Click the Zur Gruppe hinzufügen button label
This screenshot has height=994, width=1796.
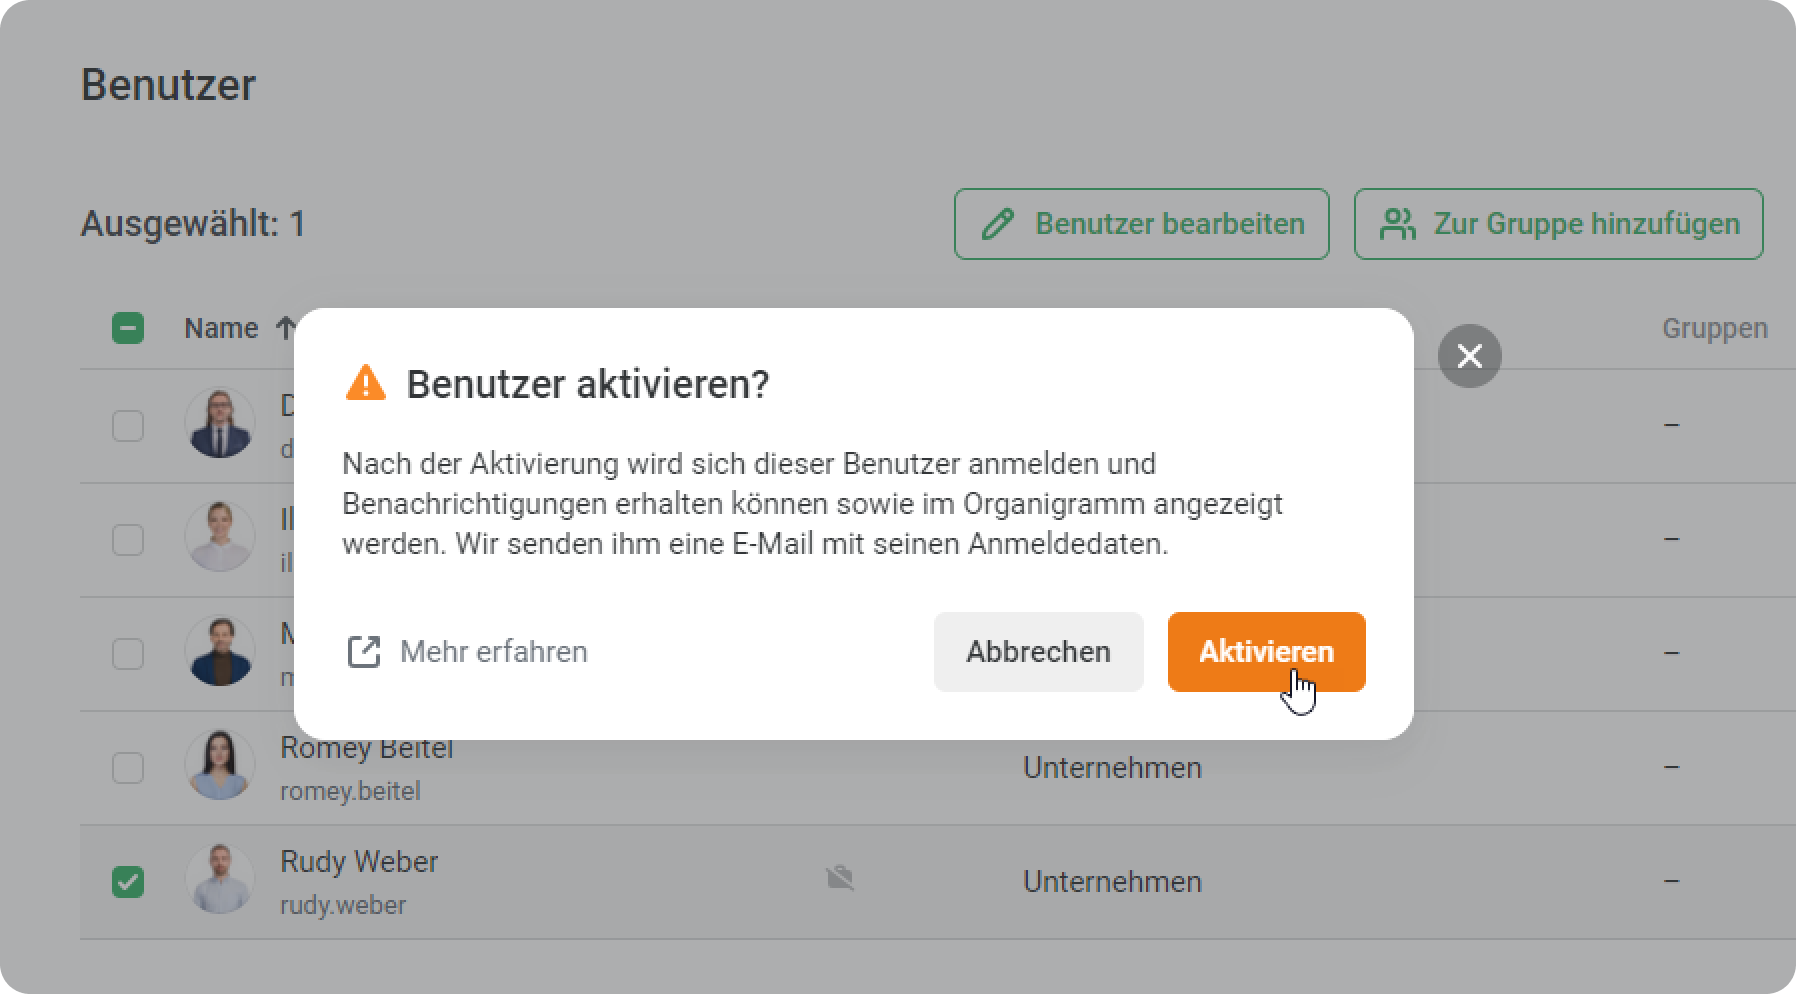tap(1586, 224)
